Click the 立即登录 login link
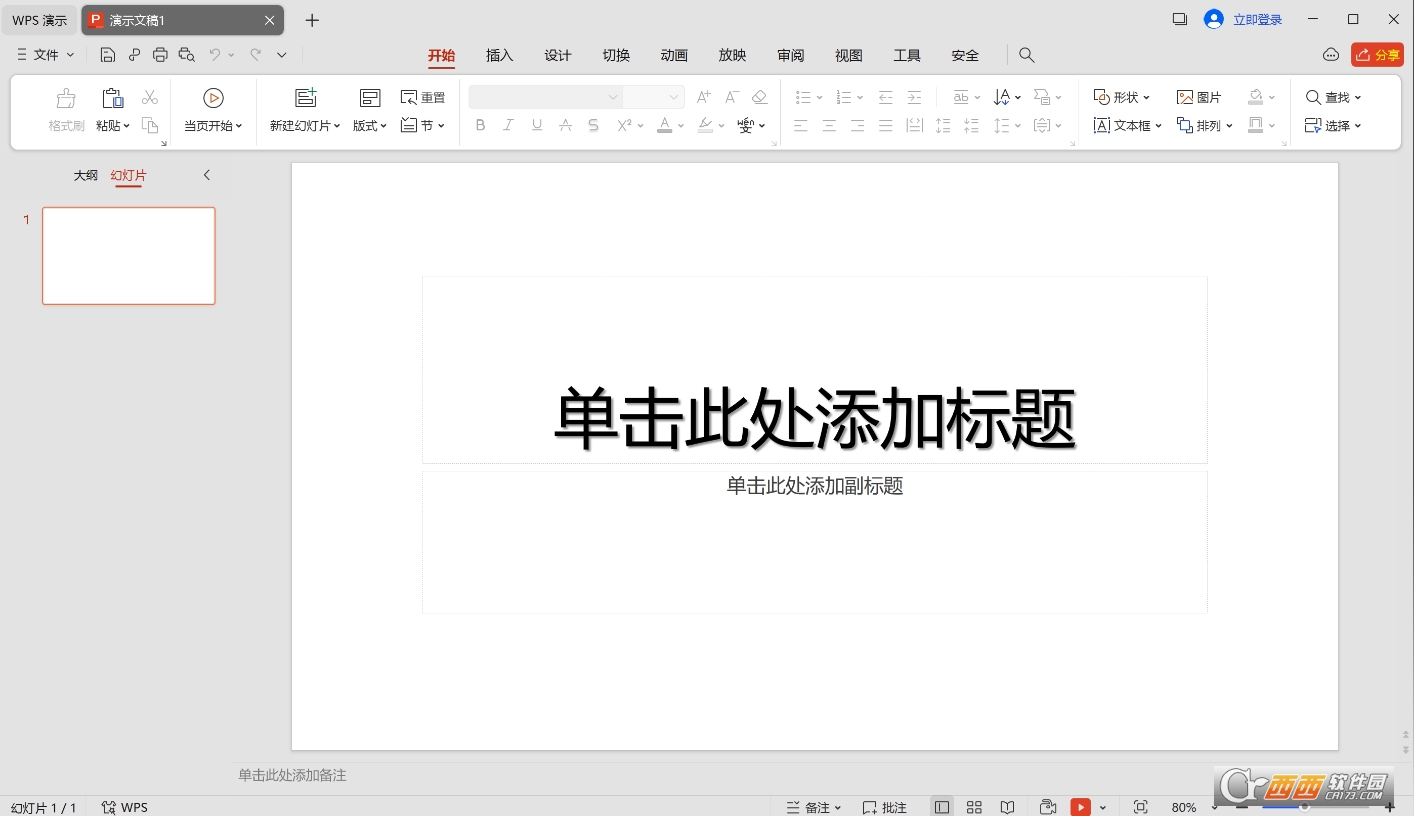This screenshot has height=816, width=1414. click(x=1257, y=19)
